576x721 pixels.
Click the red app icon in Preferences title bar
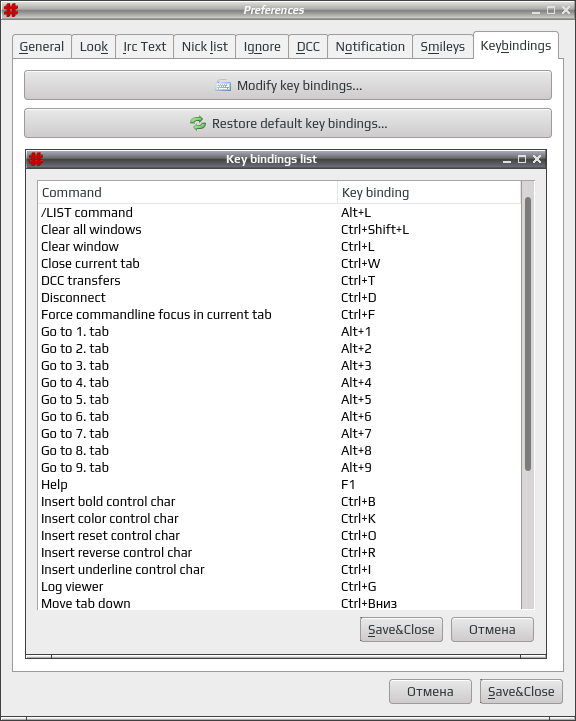click(11, 10)
